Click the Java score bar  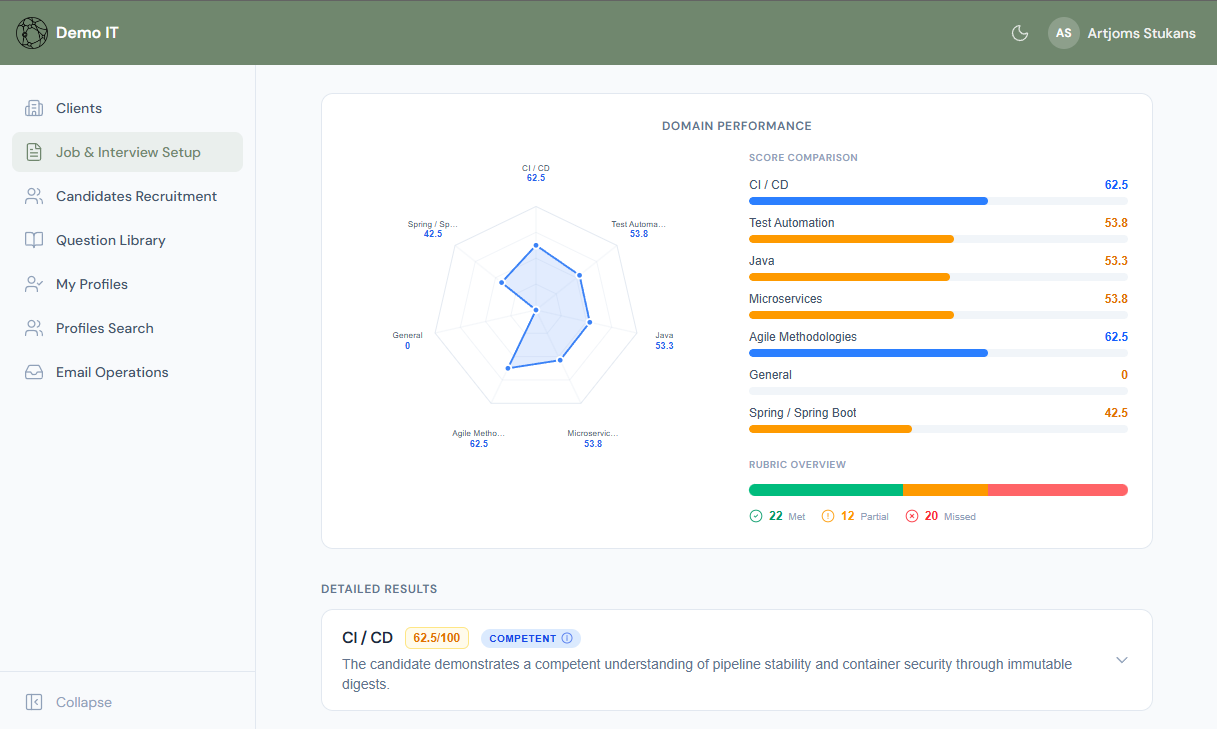[x=938, y=277]
